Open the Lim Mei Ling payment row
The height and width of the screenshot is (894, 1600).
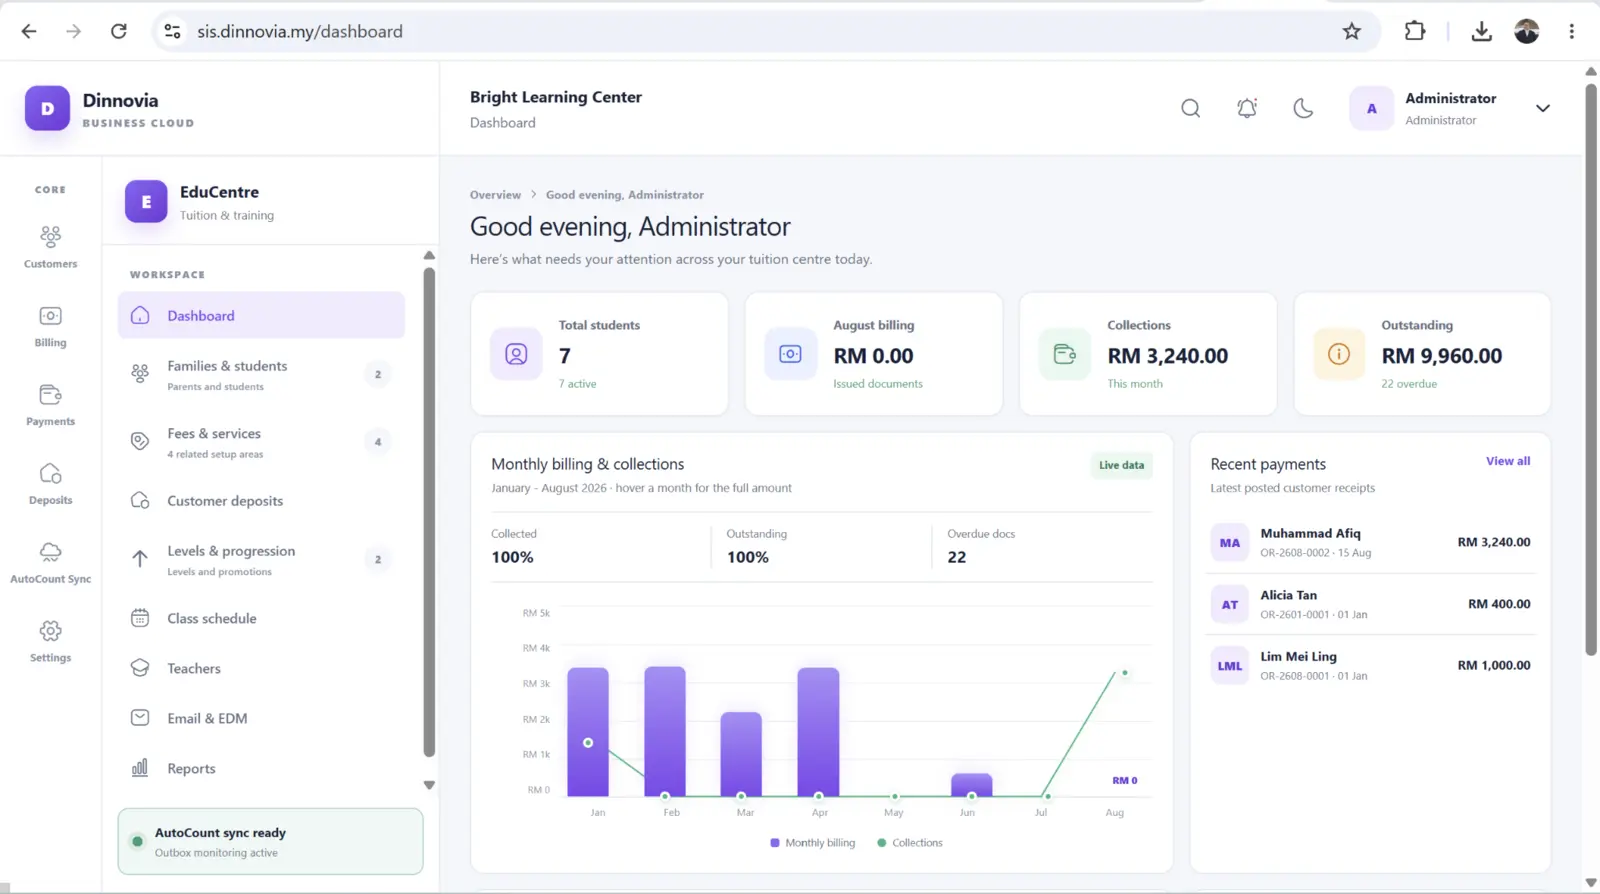pyautogui.click(x=1370, y=665)
